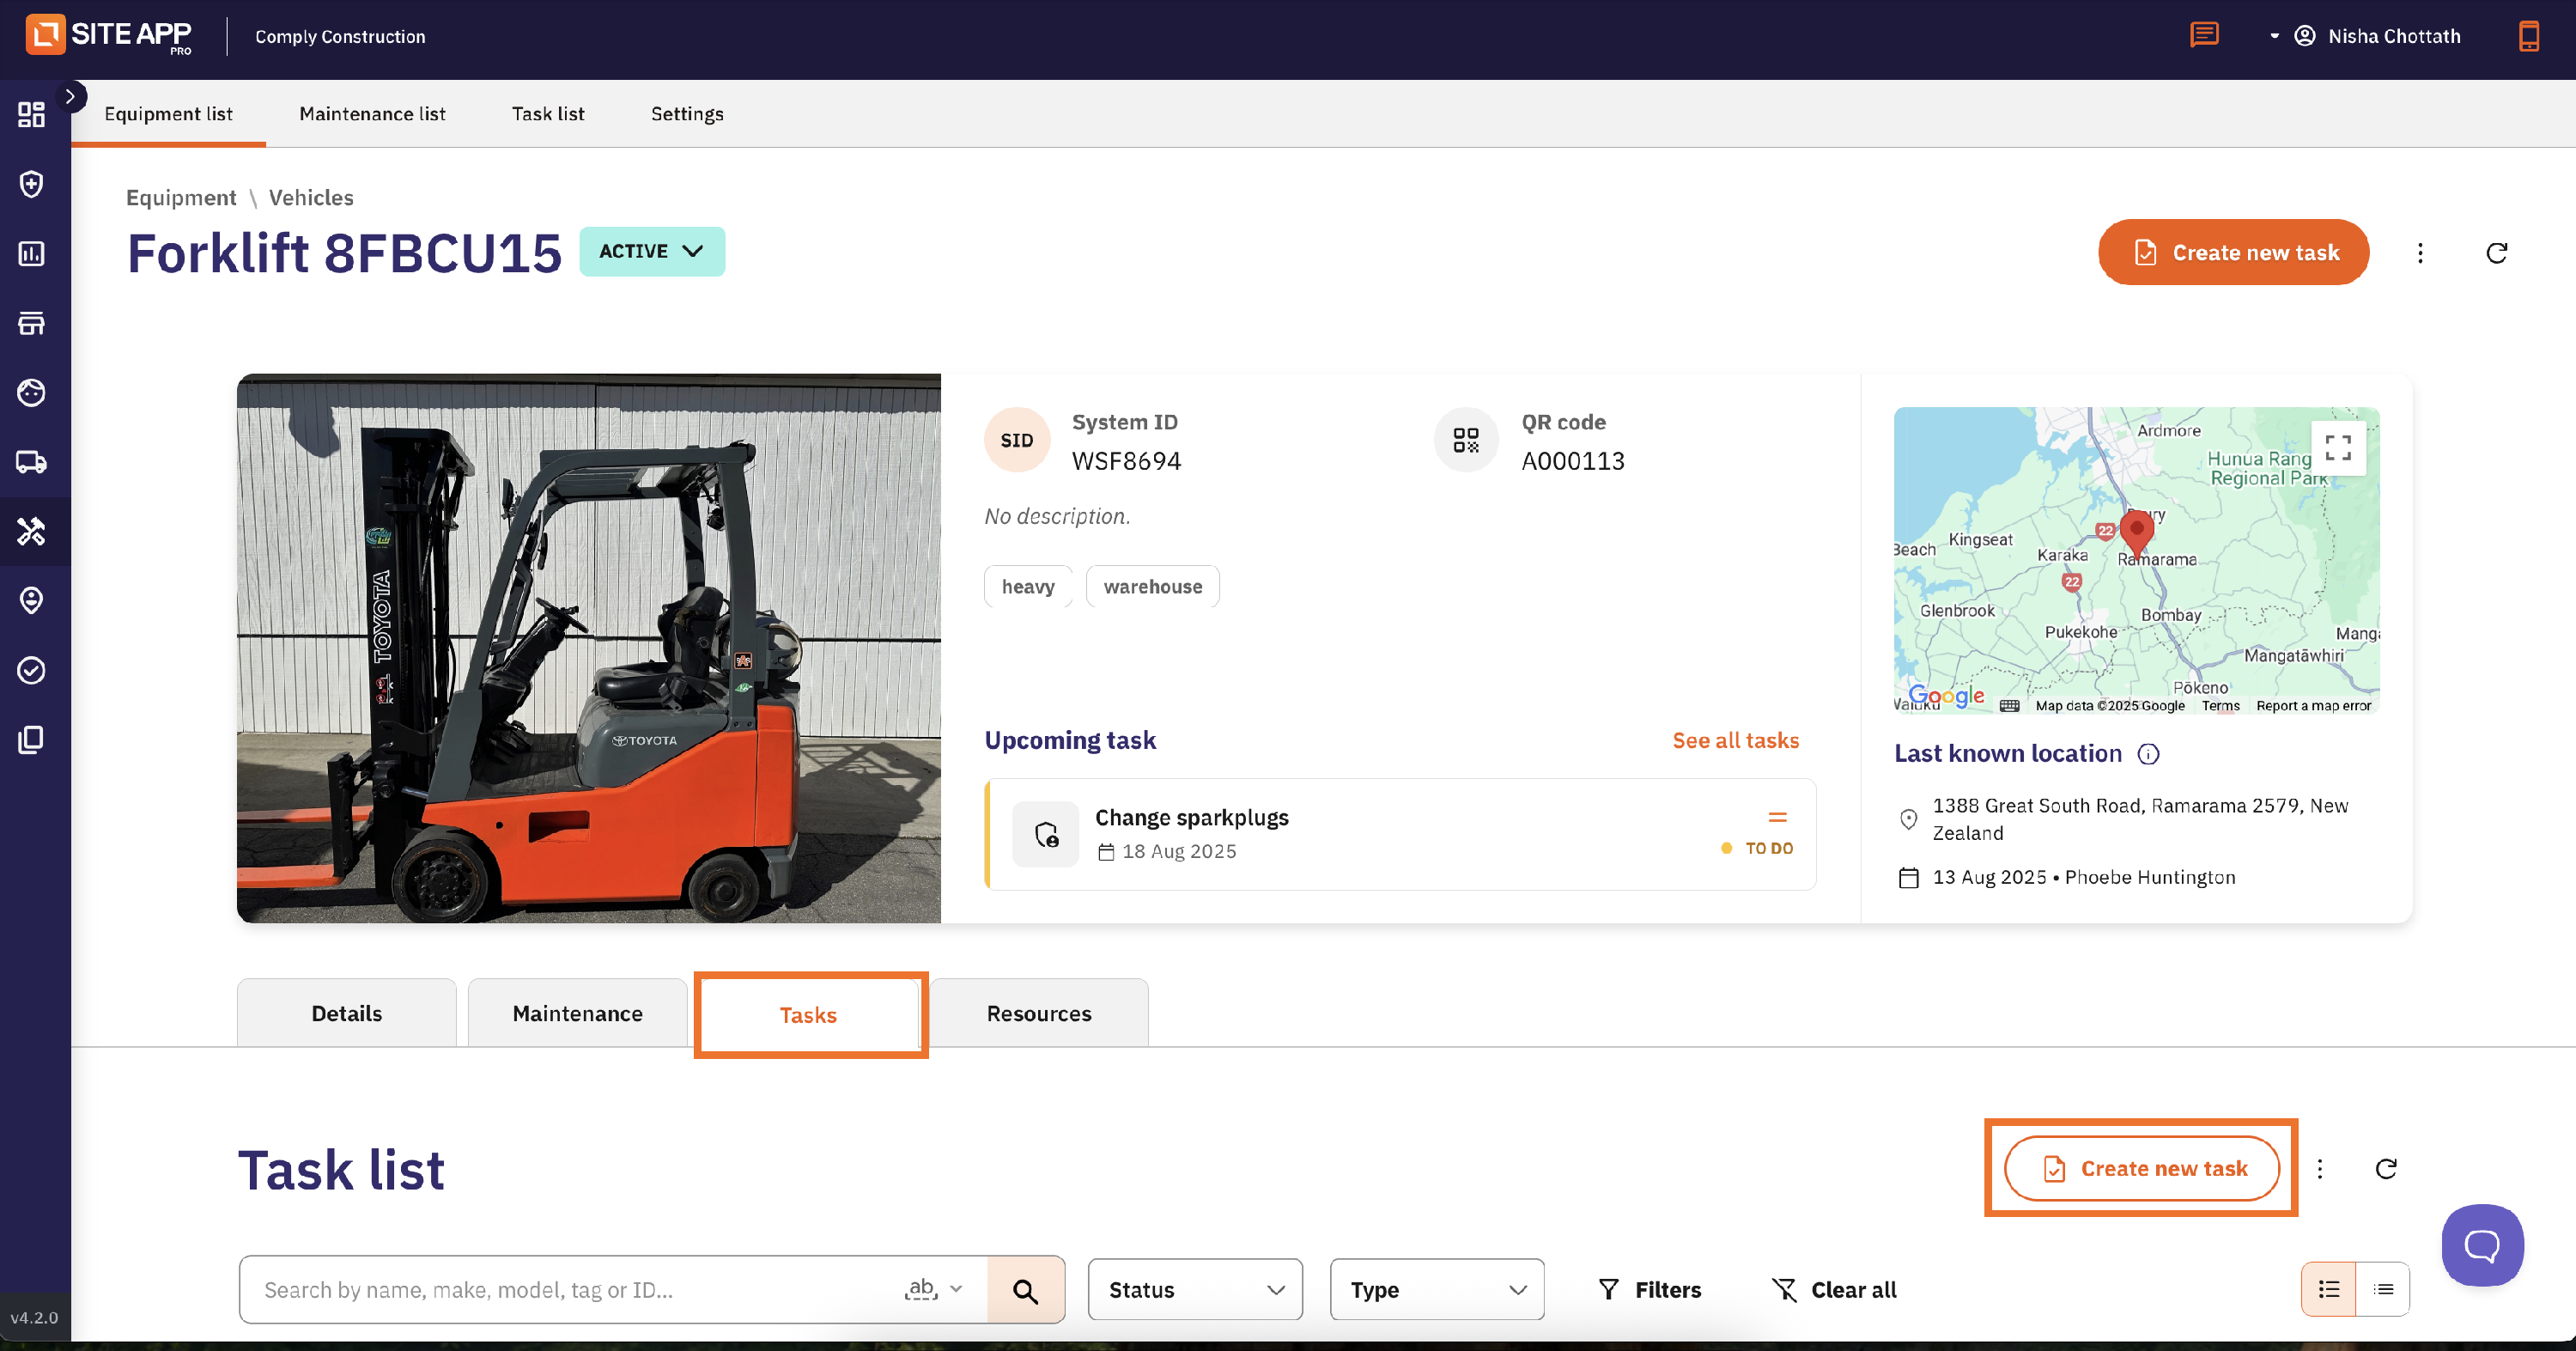The image size is (2576, 1351).
Task: Open the Last known location info icon
Action: point(2148,754)
